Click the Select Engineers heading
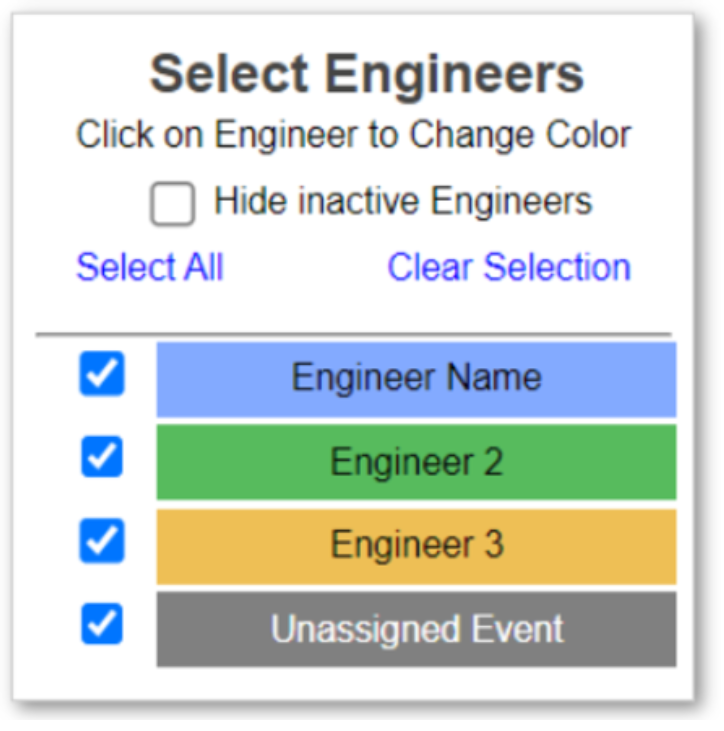The width and height of the screenshot is (724, 731). click(x=367, y=74)
